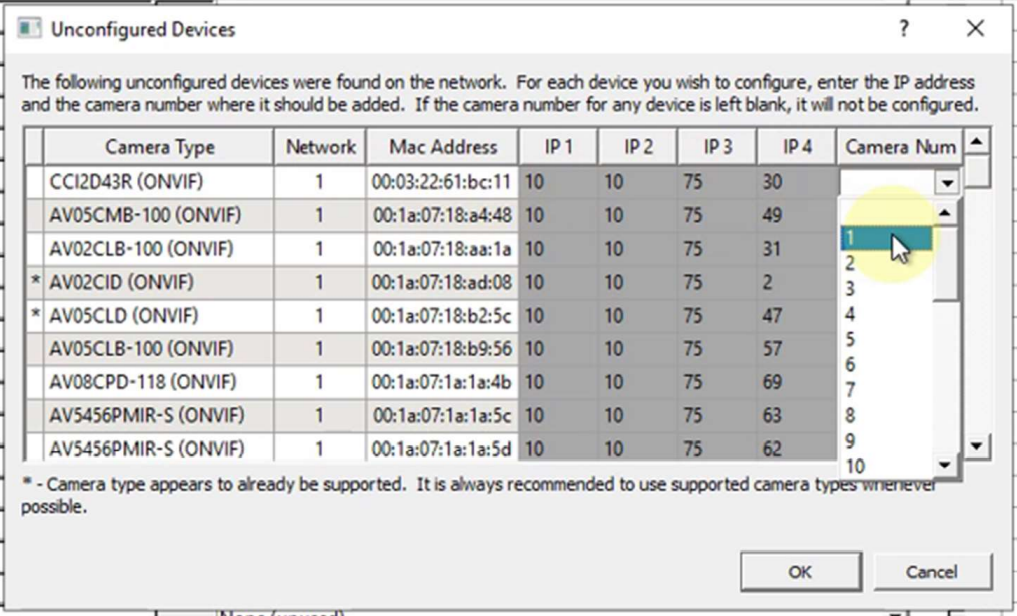Click the Unconfigured Devices window icon
Viewport: 1017px width, 616px height.
click(29, 29)
